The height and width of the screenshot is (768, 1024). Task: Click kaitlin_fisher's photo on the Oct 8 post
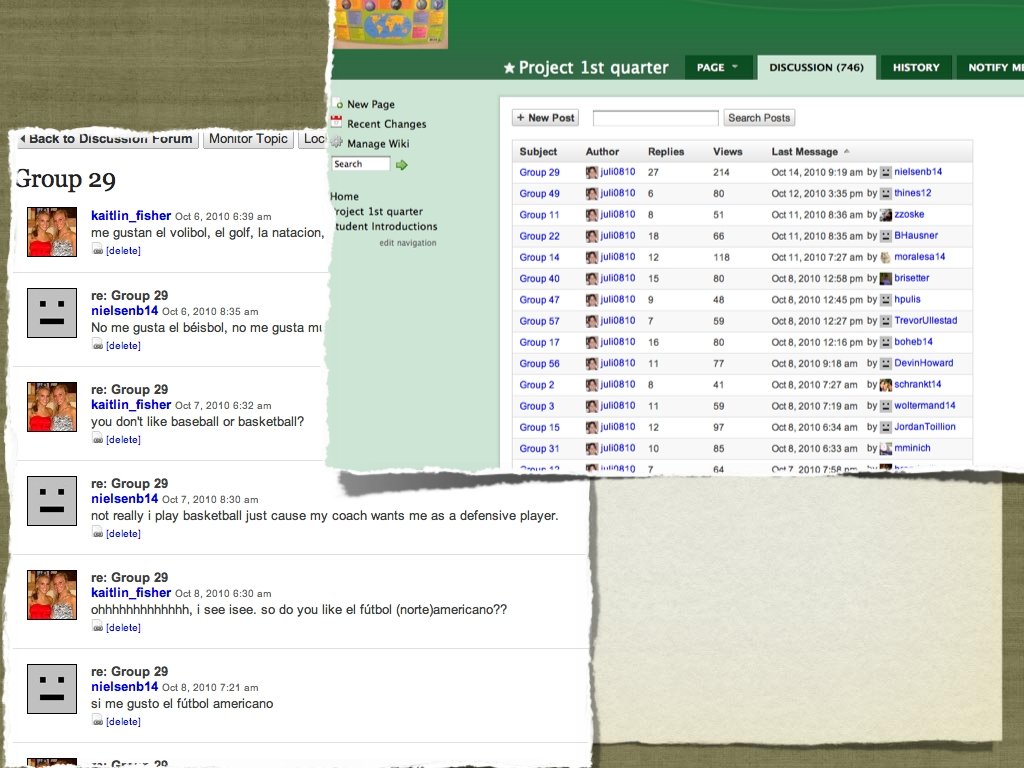click(52, 595)
